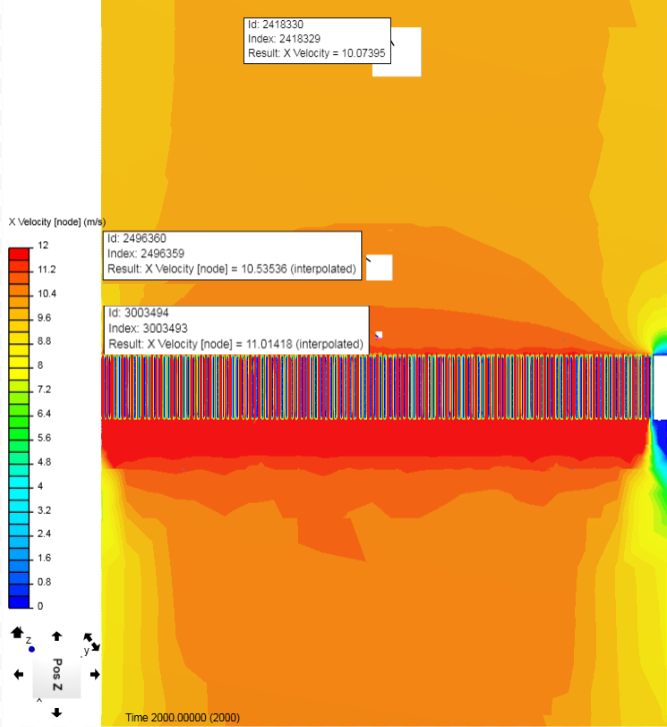Pick the dark blue bottom band of the legend
The width and height of the screenshot is (667, 727).
coord(19,602)
